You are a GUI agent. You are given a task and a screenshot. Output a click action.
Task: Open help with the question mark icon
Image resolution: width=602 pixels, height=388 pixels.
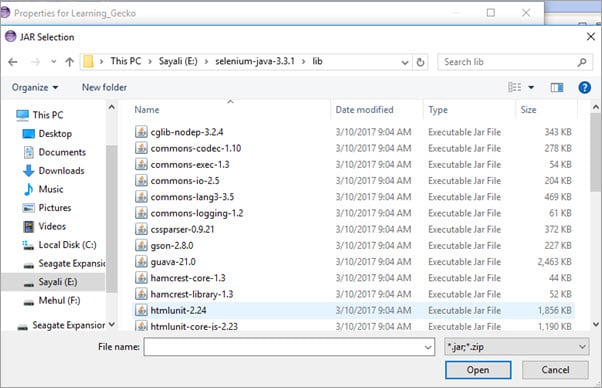pos(584,88)
